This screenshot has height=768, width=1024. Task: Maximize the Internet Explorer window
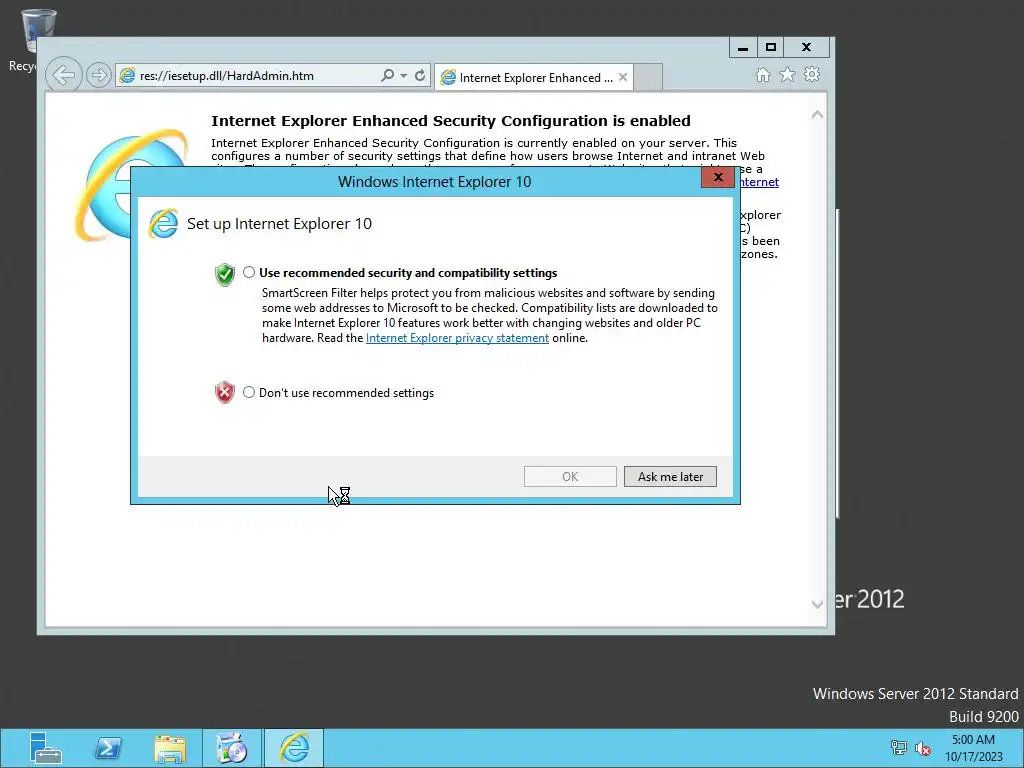(x=771, y=47)
